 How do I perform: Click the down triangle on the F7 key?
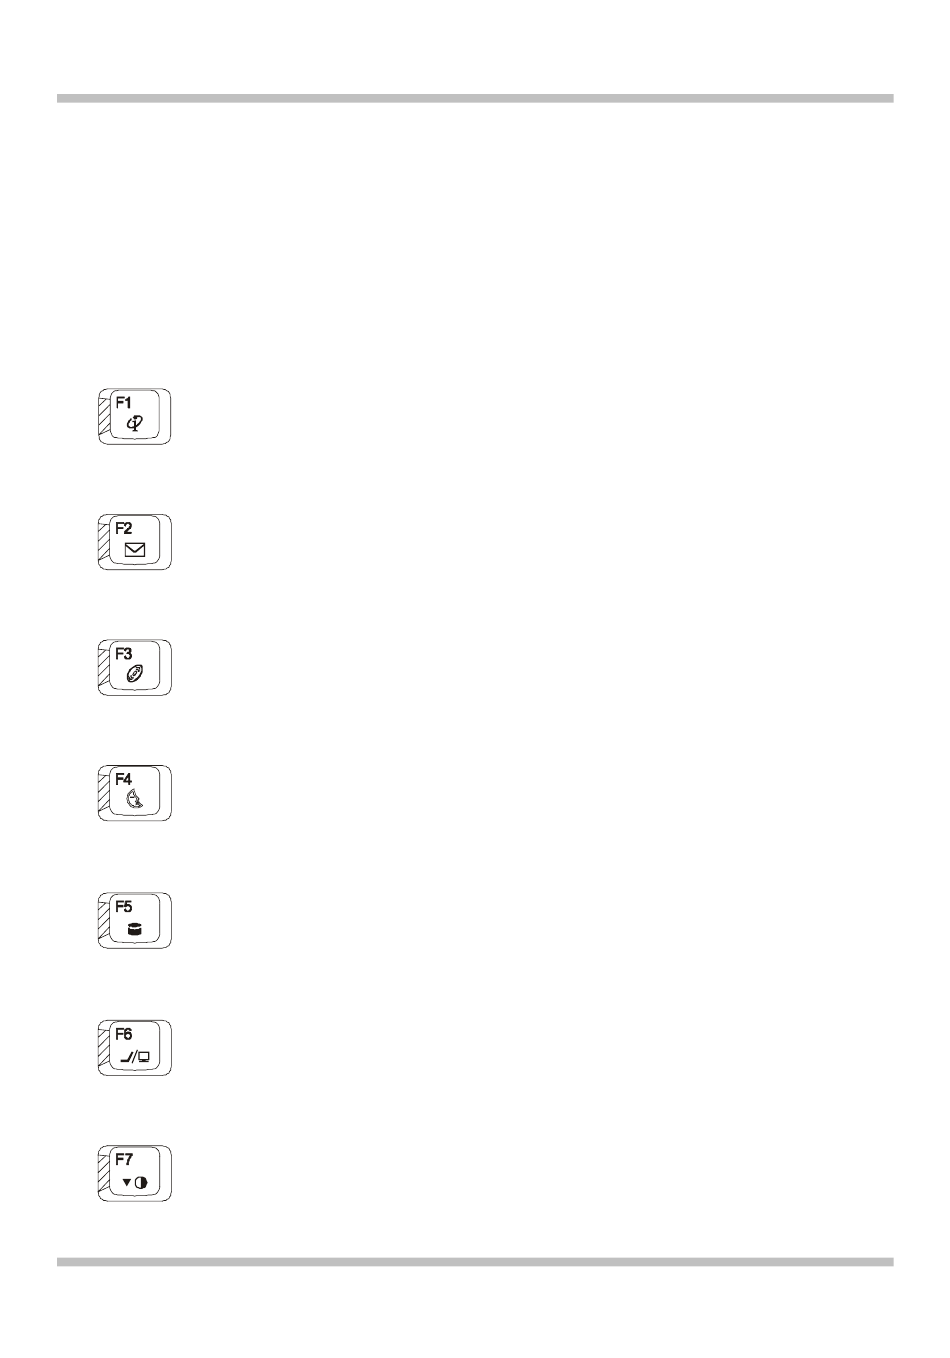click(127, 1182)
